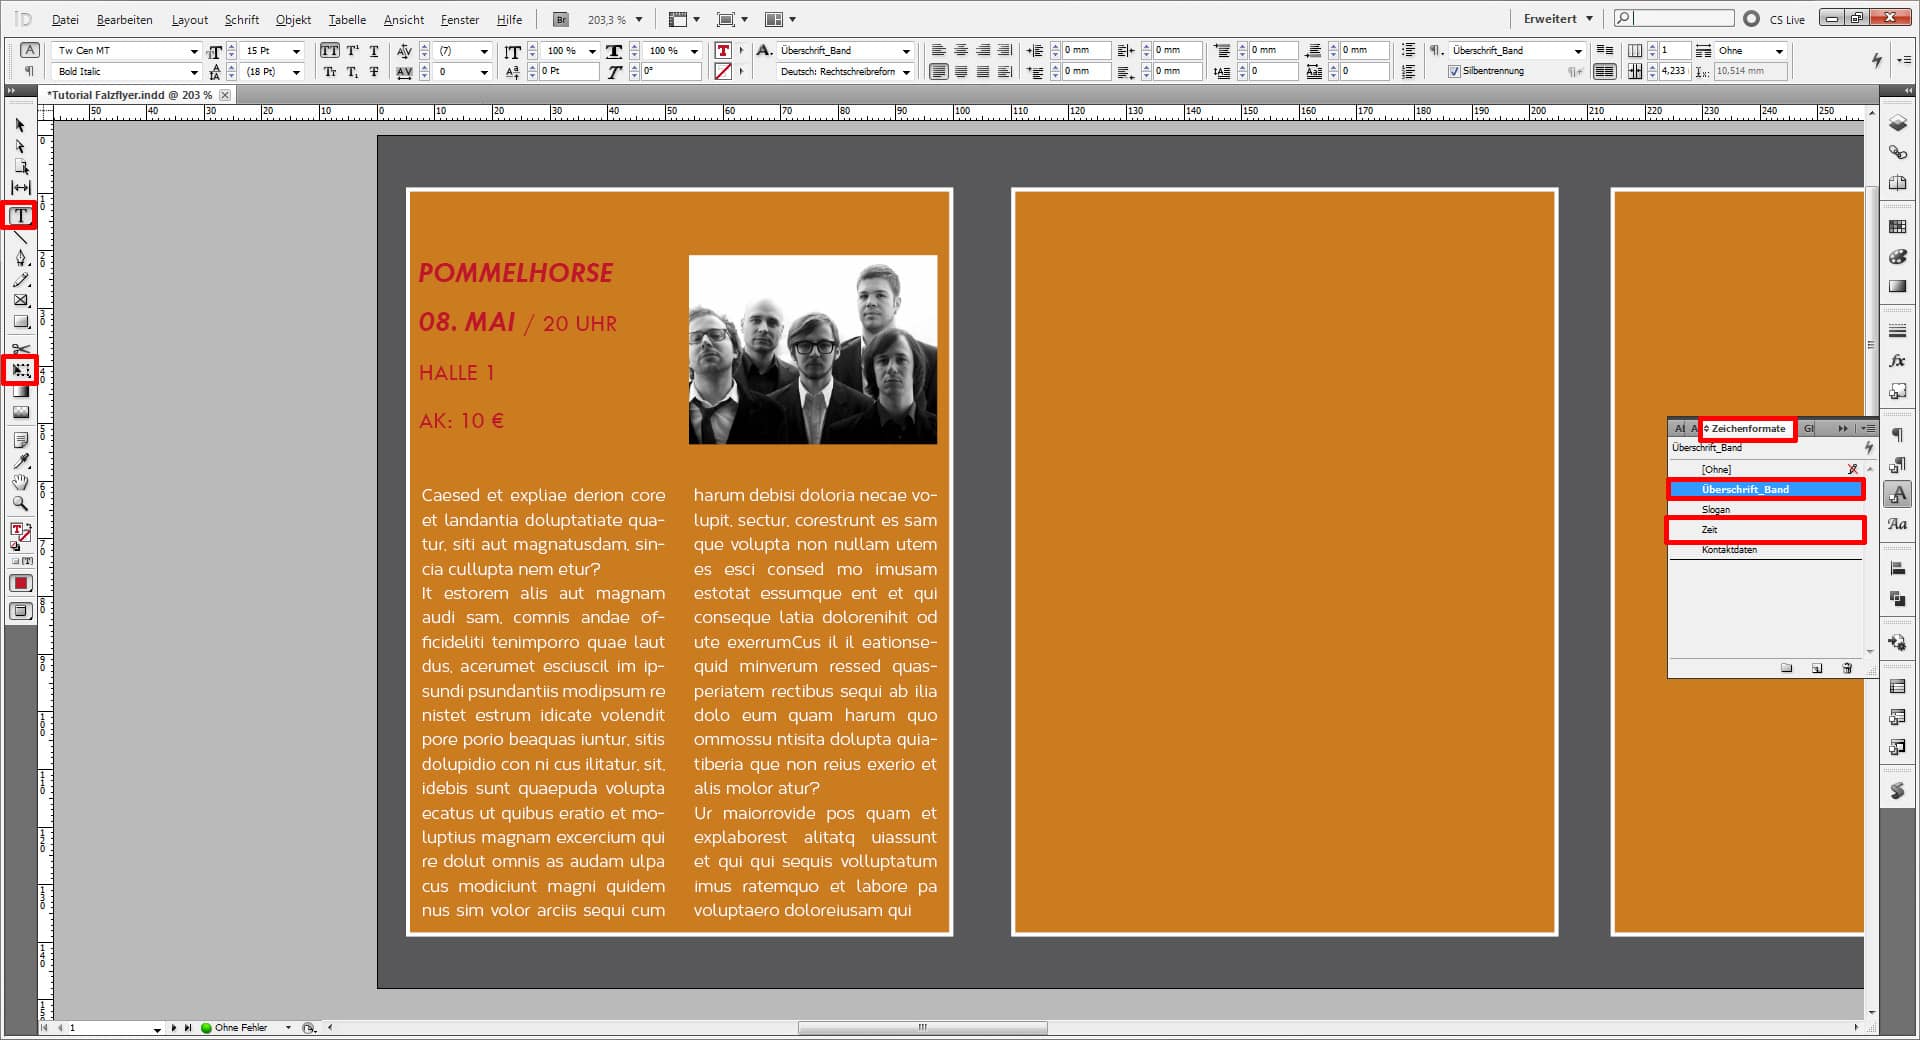Select the Hand tool

tap(20, 483)
